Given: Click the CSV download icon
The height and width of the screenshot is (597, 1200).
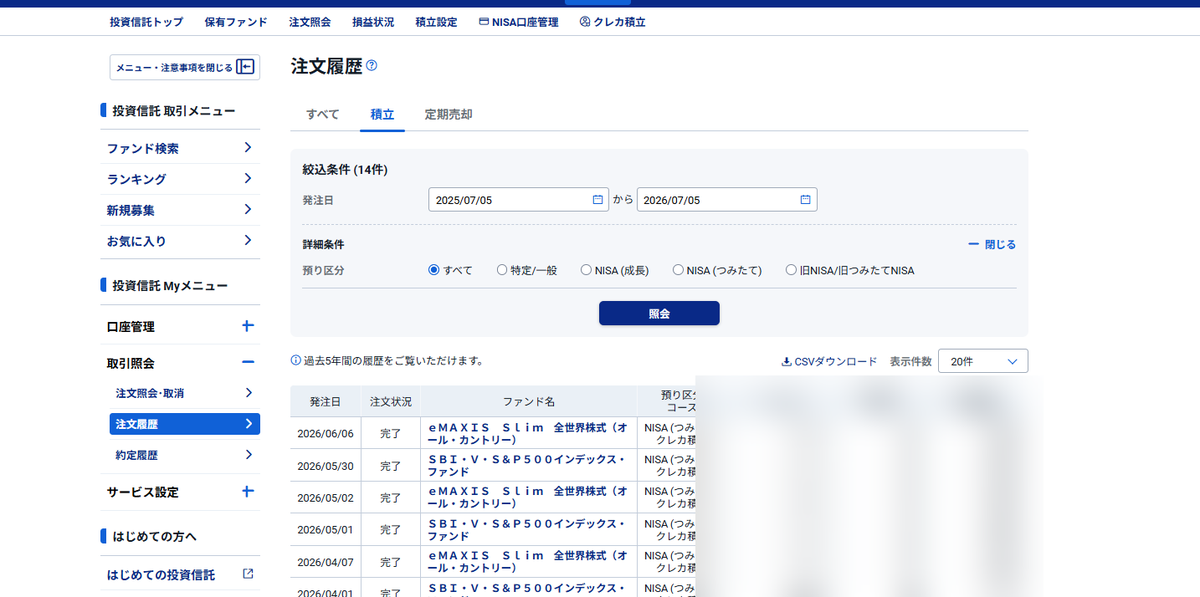Looking at the screenshot, I should [786, 361].
